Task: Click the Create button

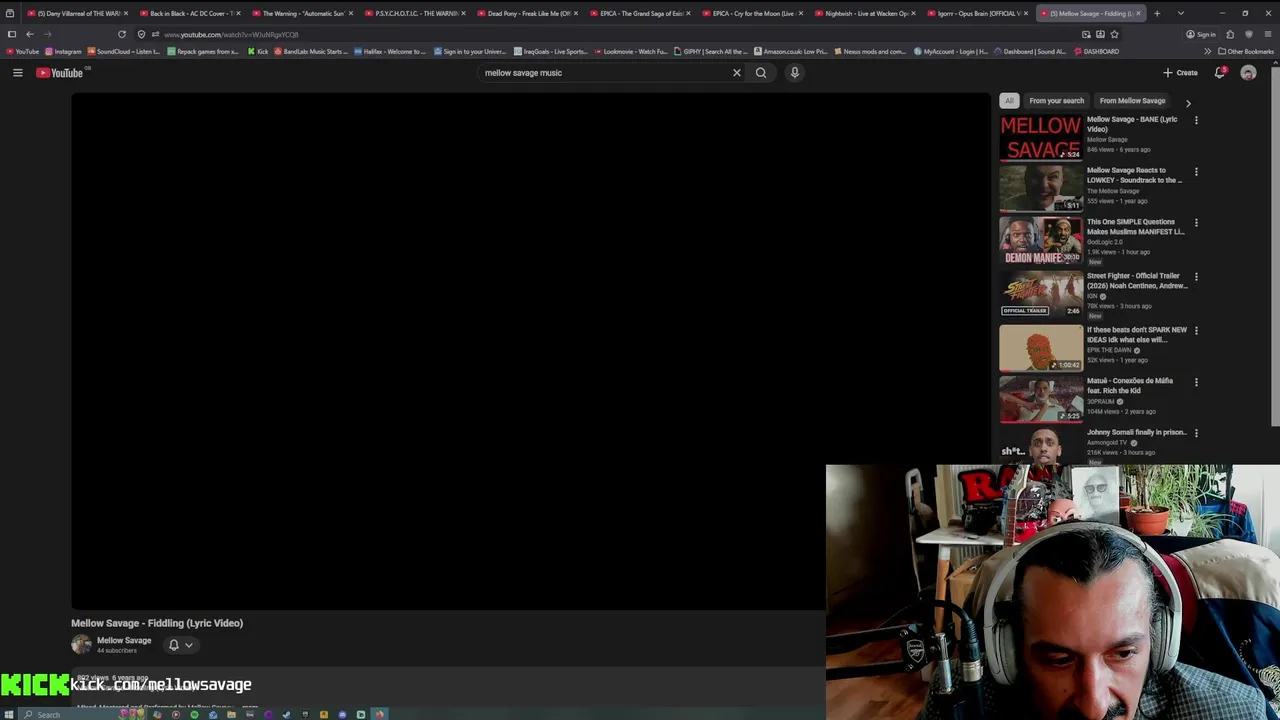Action: pos(1180,72)
